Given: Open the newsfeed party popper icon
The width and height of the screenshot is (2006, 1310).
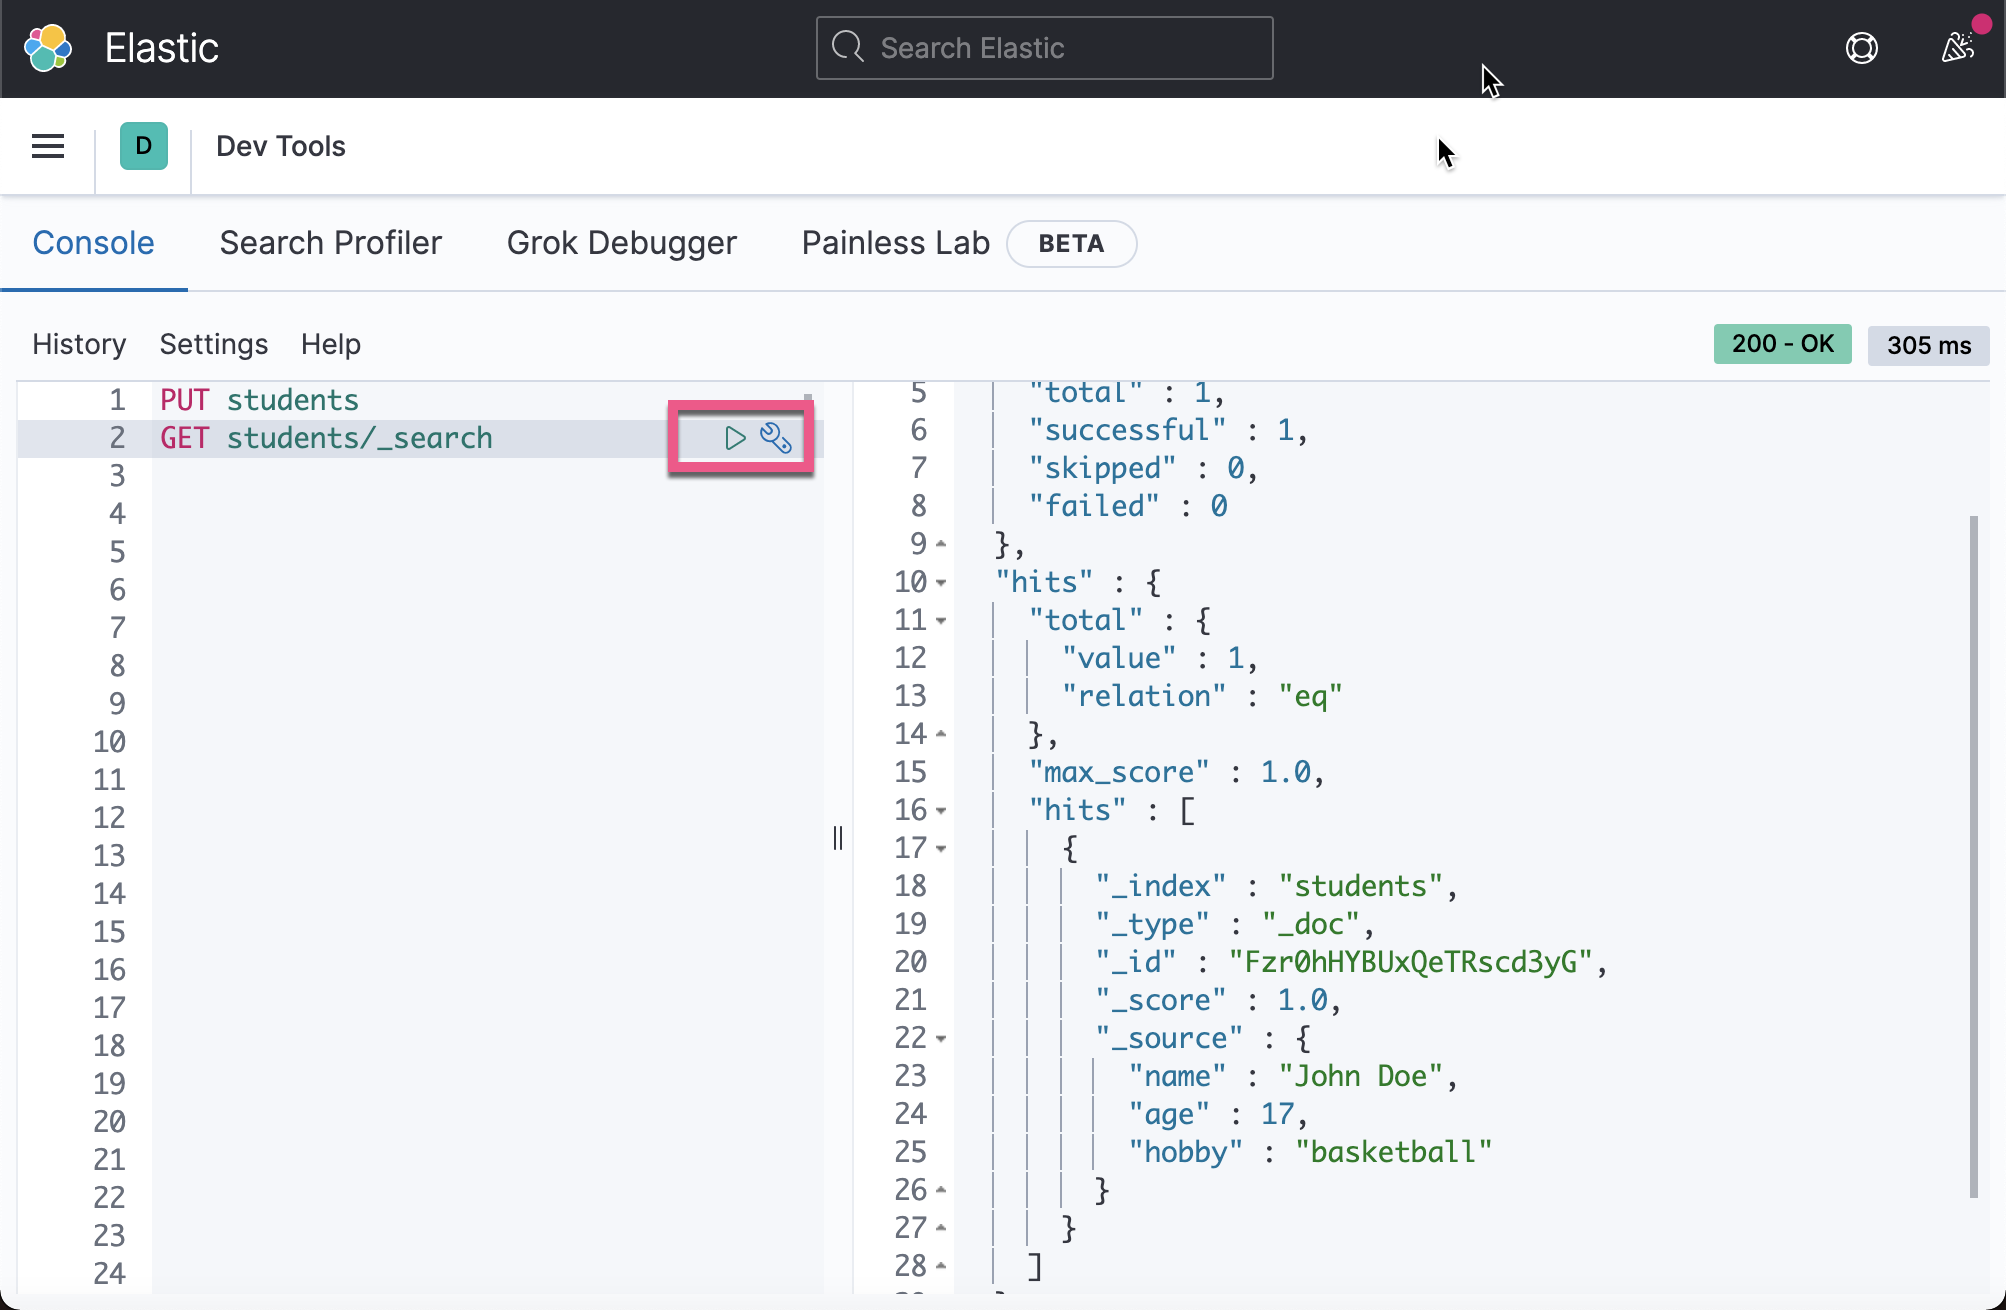Looking at the screenshot, I should click(x=1957, y=47).
